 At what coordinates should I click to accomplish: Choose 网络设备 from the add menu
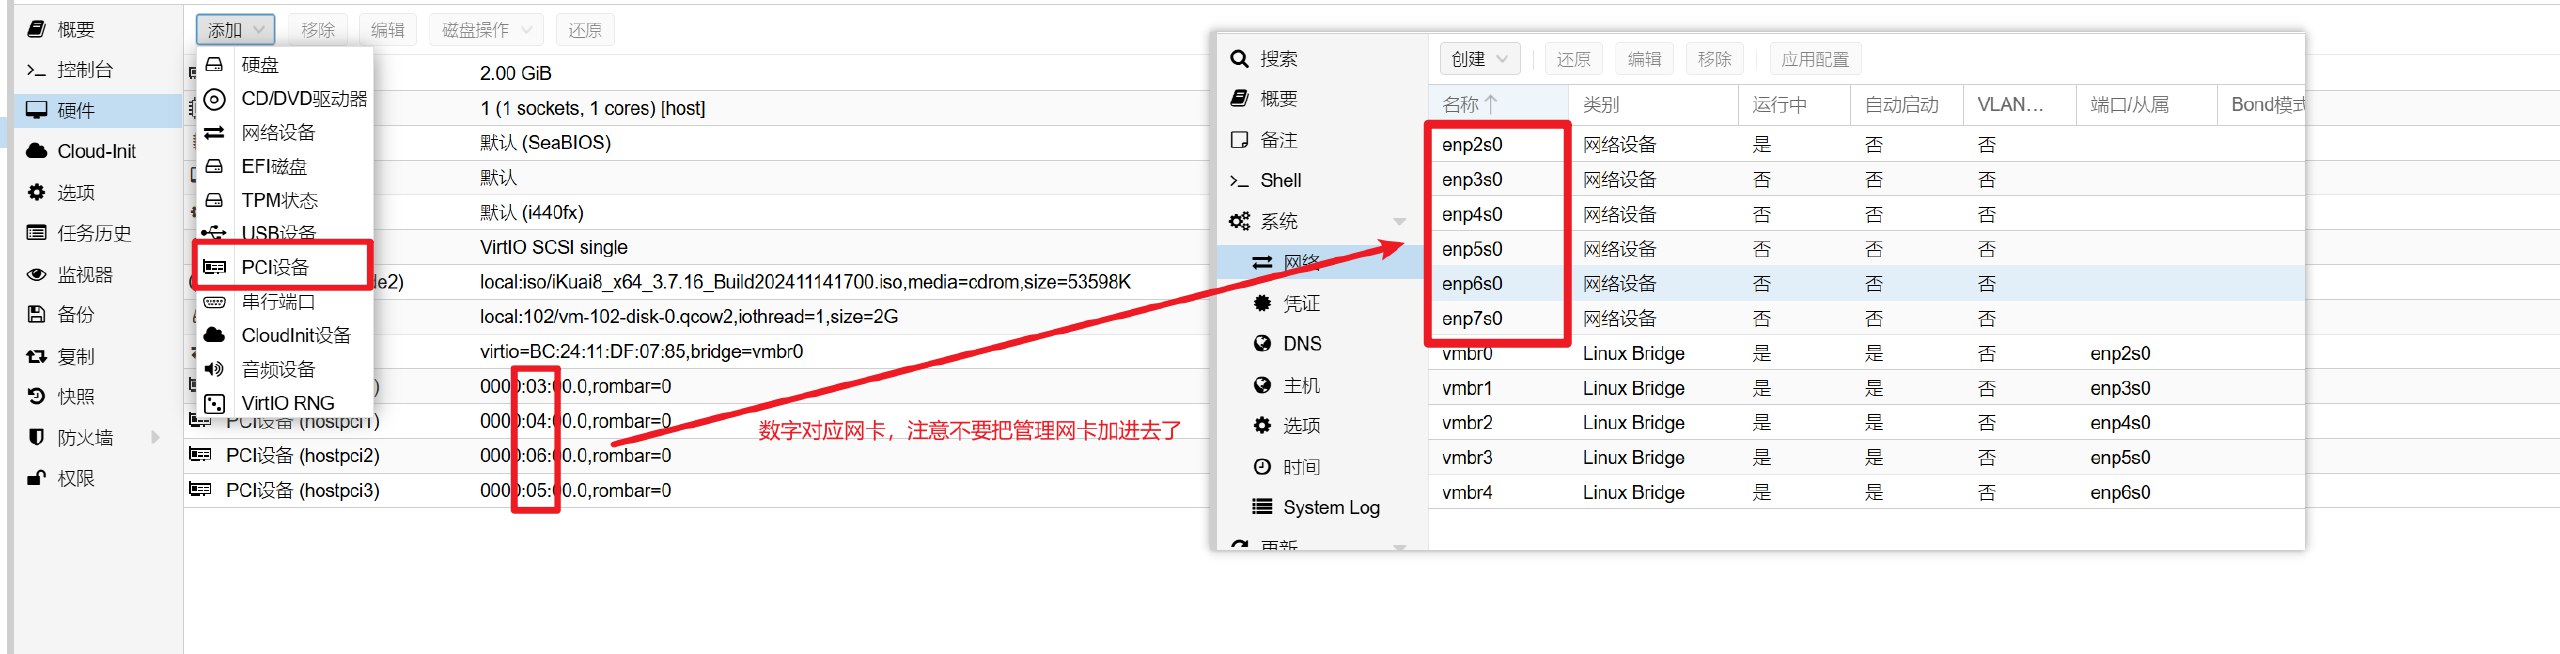[x=278, y=133]
